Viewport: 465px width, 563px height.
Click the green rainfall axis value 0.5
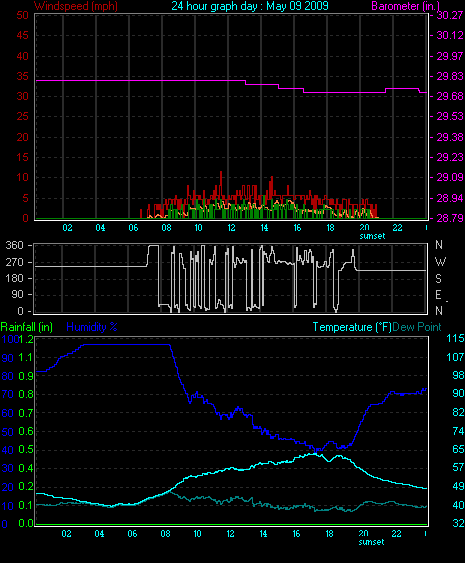tap(25, 450)
